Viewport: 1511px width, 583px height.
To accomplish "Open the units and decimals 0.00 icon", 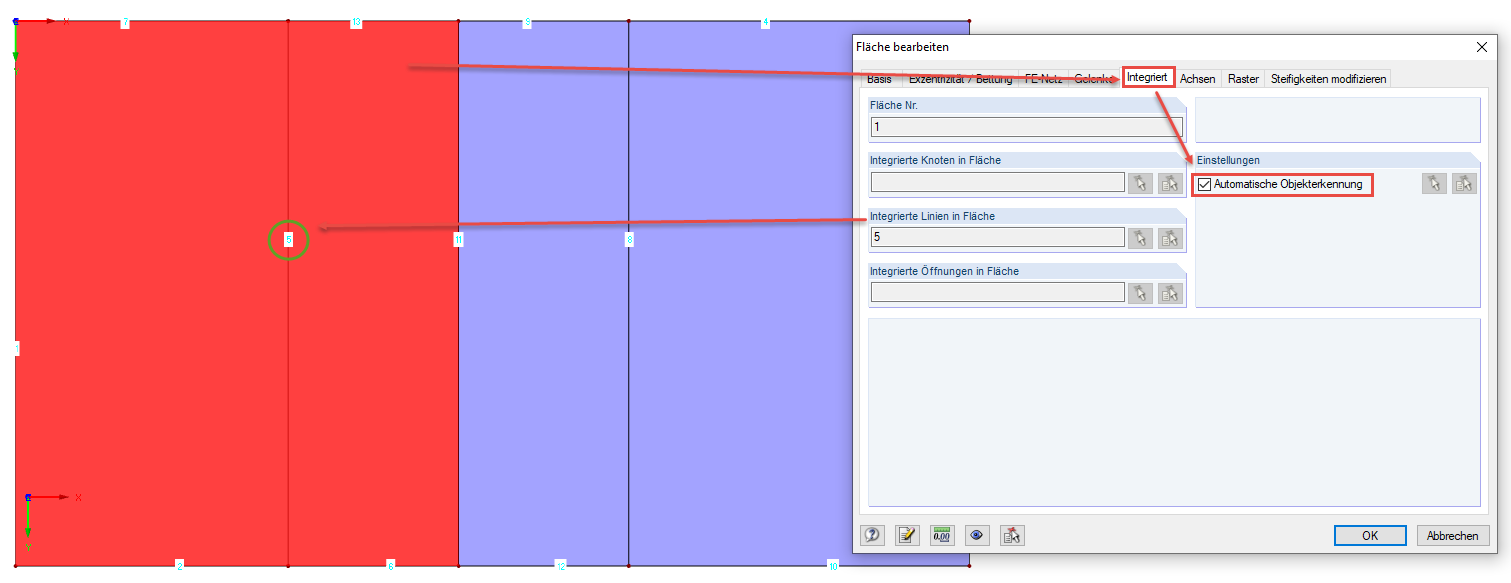I will [942, 535].
